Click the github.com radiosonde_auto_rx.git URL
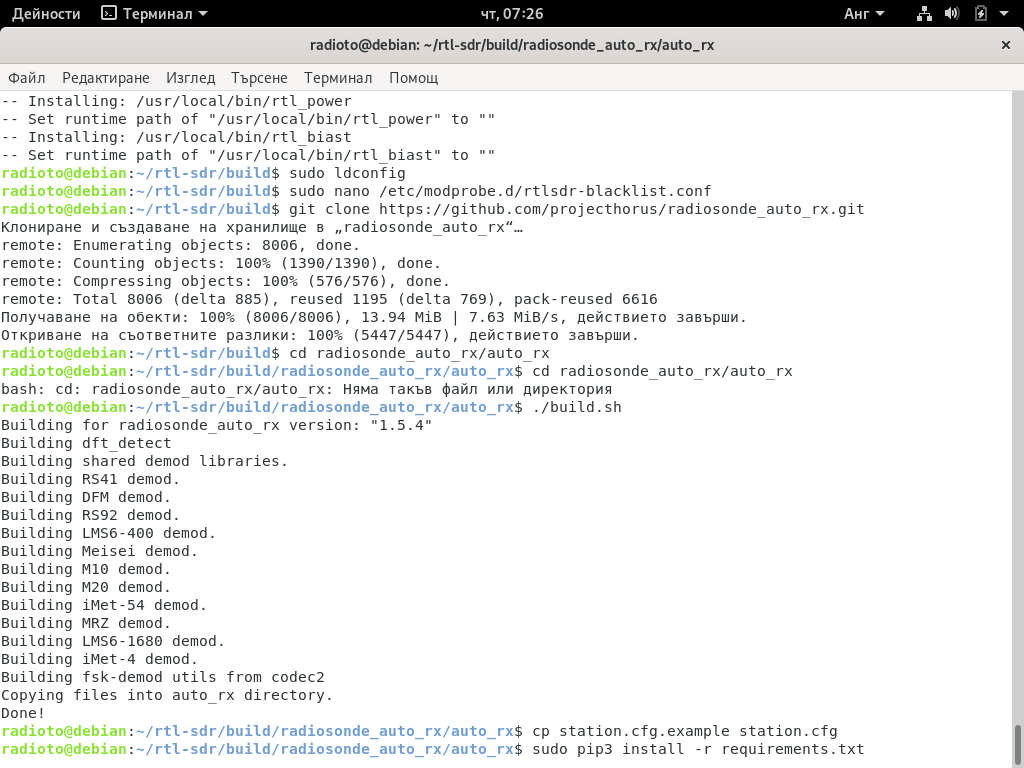1024x768 pixels. point(622,209)
